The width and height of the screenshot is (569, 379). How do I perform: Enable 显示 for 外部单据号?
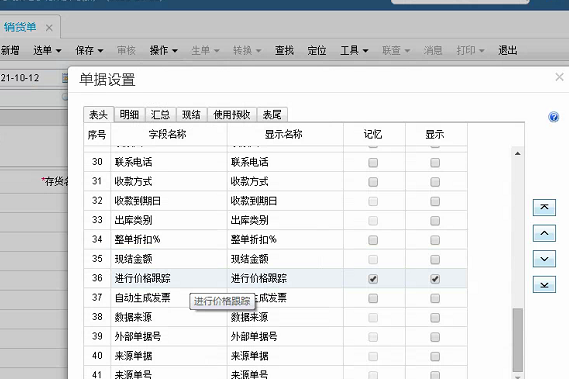coord(435,337)
